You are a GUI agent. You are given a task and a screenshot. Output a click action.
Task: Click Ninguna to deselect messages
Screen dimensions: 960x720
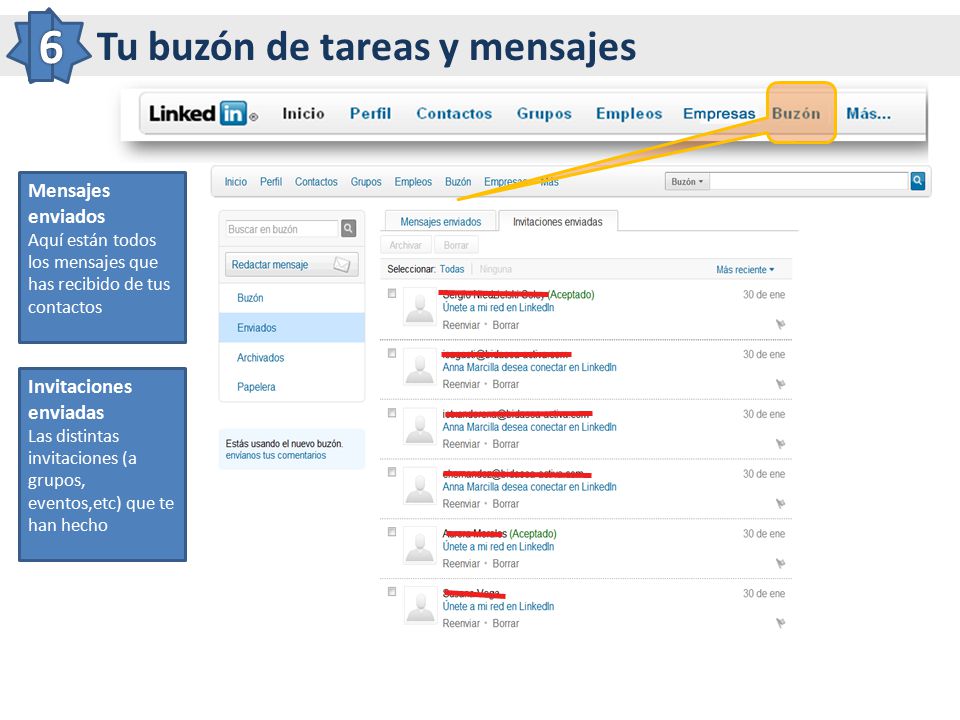pos(495,269)
